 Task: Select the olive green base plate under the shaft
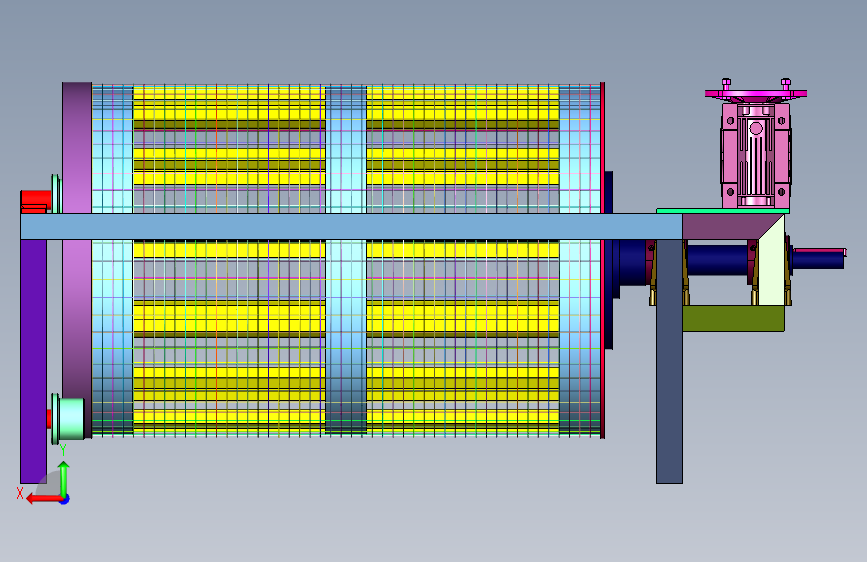click(733, 319)
